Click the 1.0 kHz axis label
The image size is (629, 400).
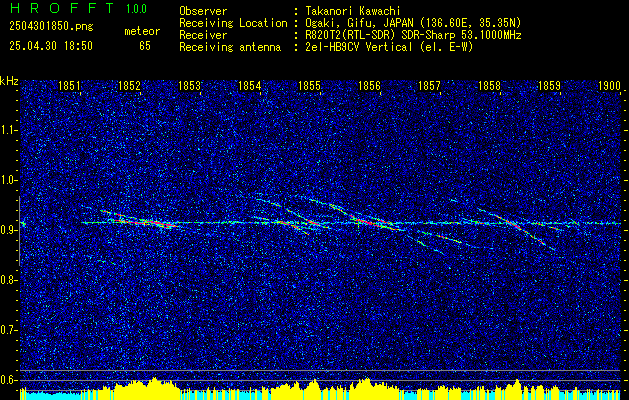pos(8,181)
